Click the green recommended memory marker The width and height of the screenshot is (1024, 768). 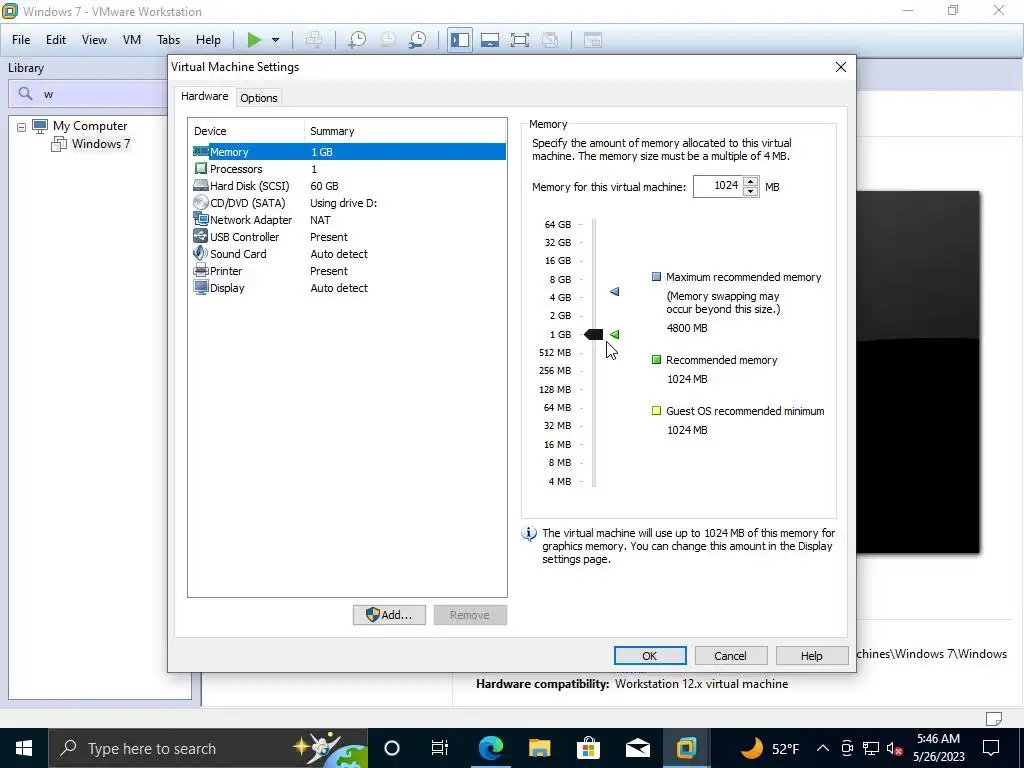point(615,334)
